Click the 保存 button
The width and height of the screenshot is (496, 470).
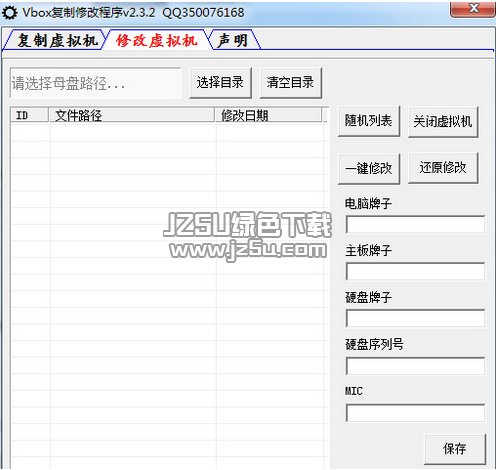click(x=455, y=449)
